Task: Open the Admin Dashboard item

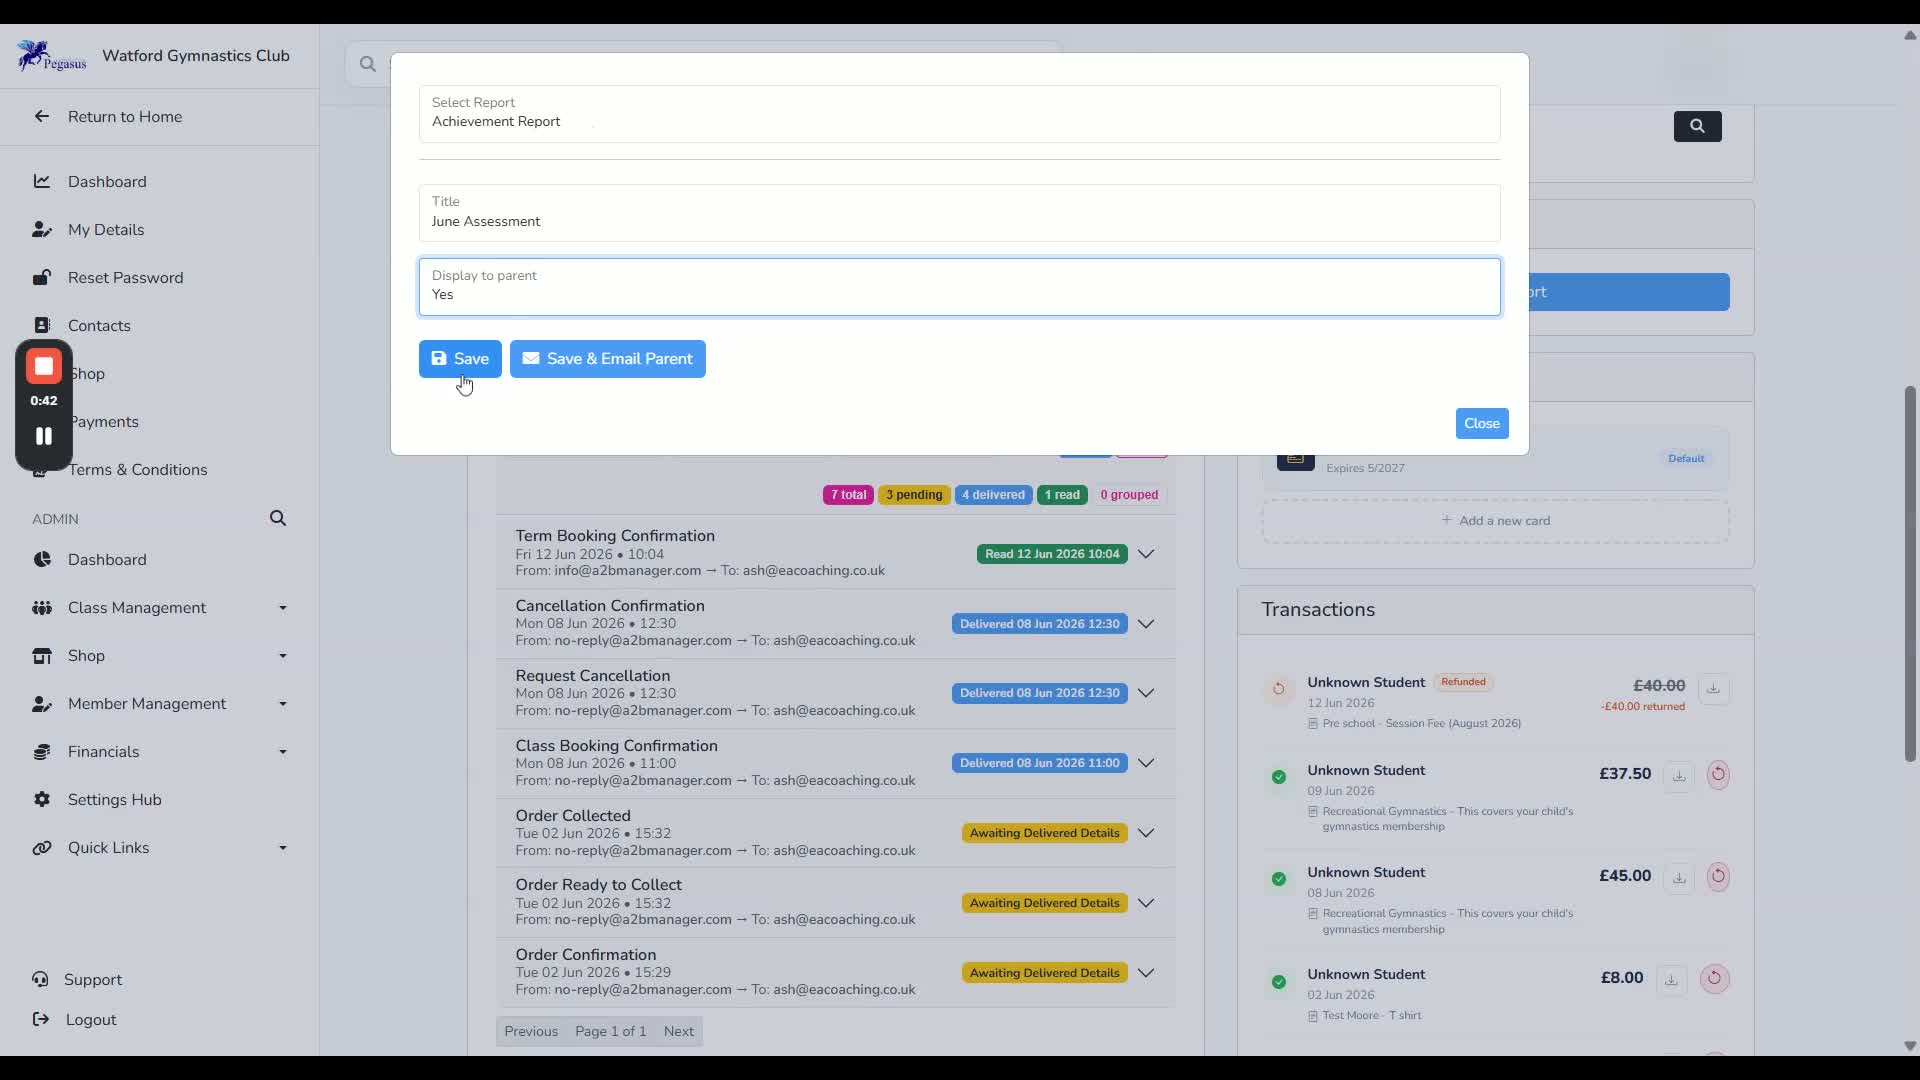Action: [x=107, y=560]
